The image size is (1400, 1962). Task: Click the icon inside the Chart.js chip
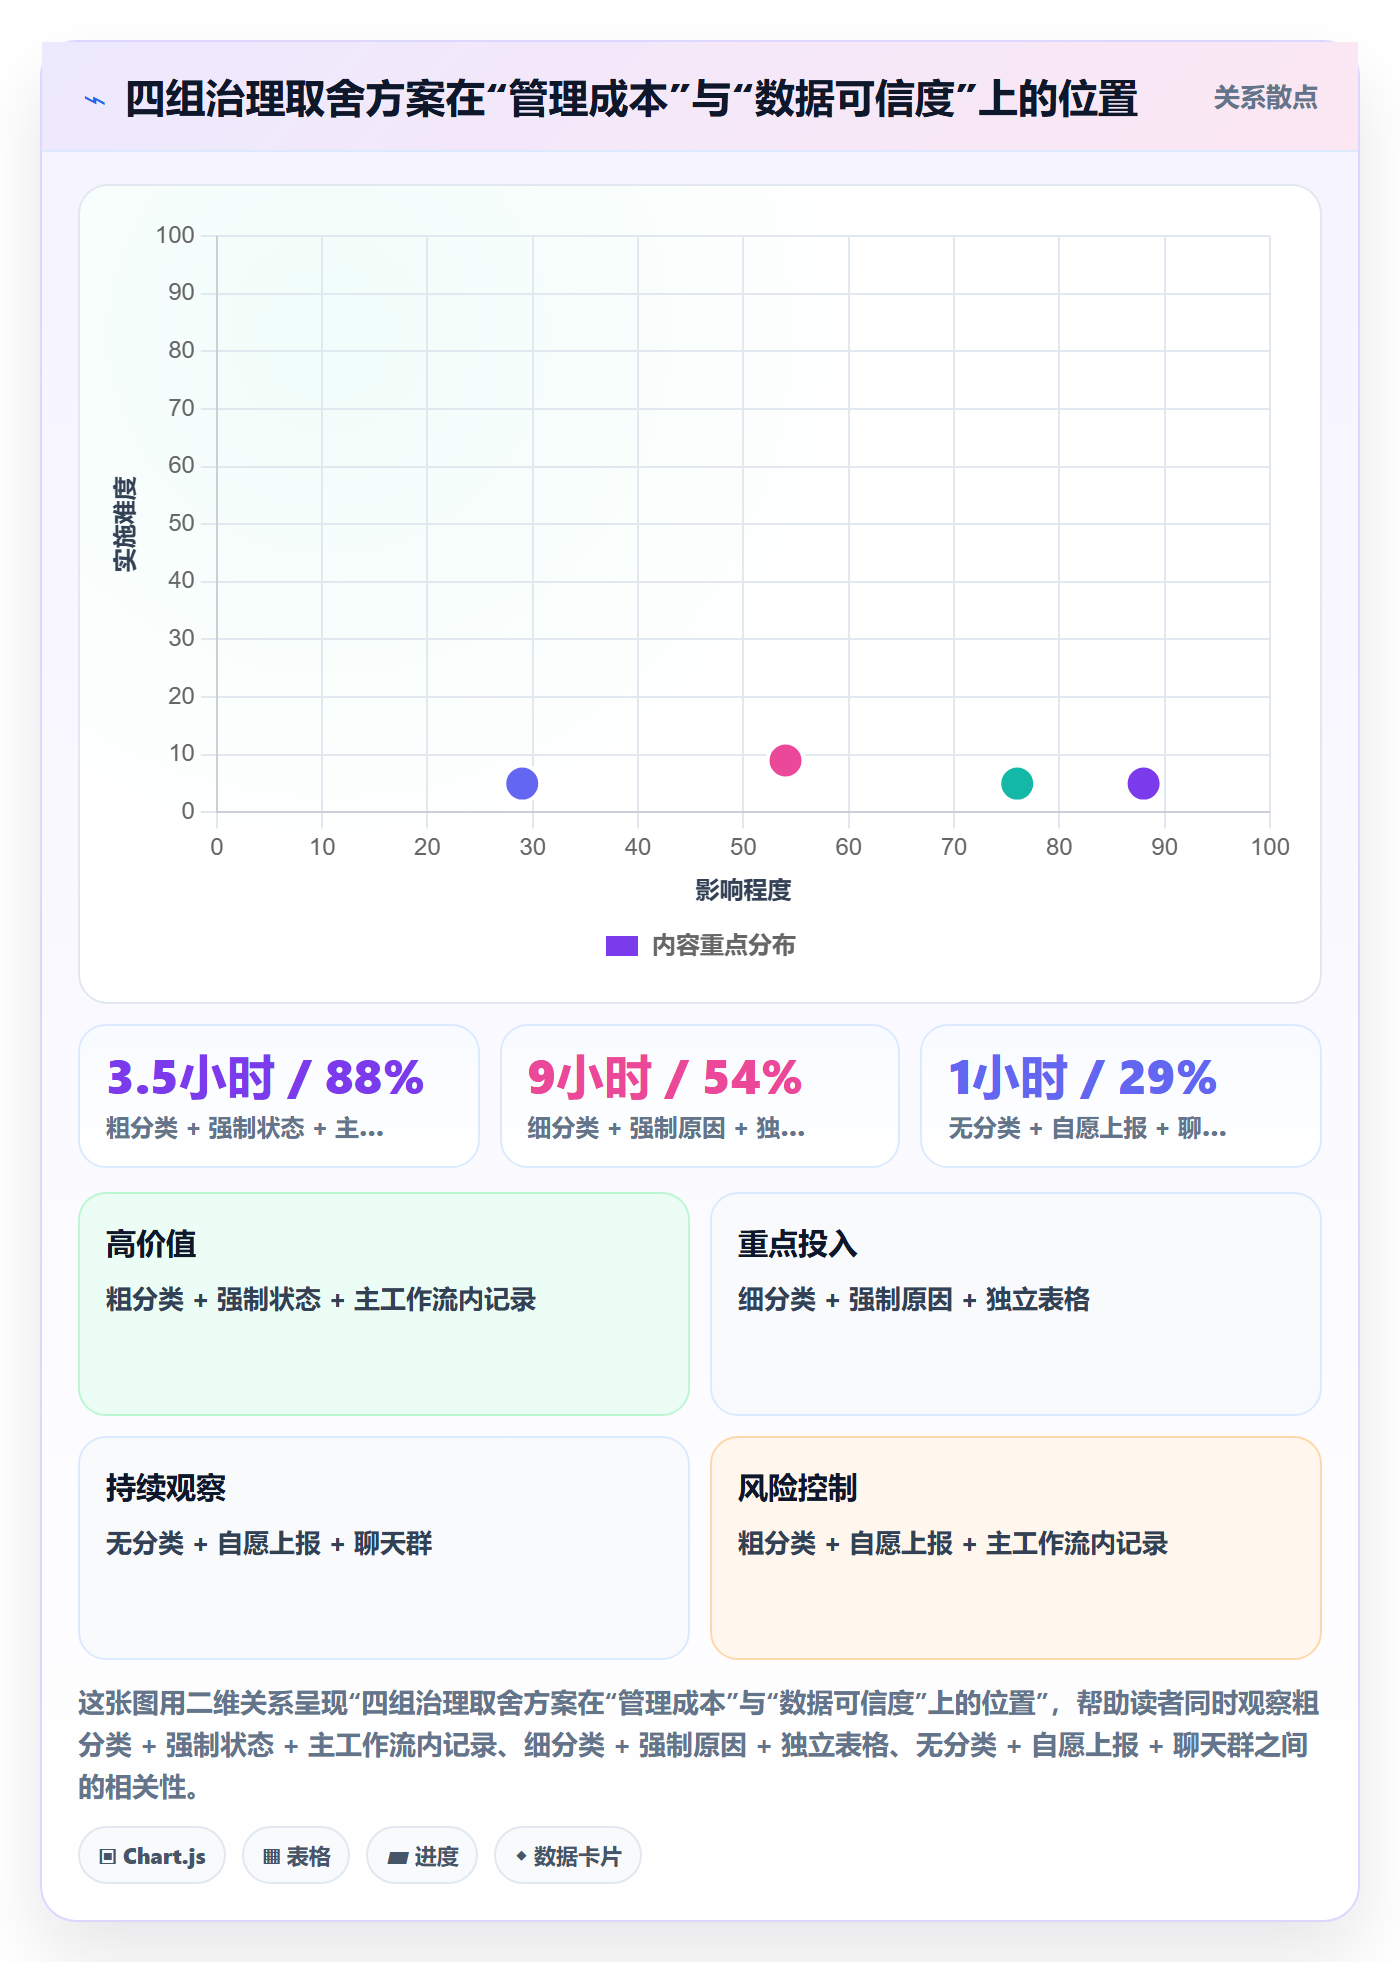[x=108, y=1857]
